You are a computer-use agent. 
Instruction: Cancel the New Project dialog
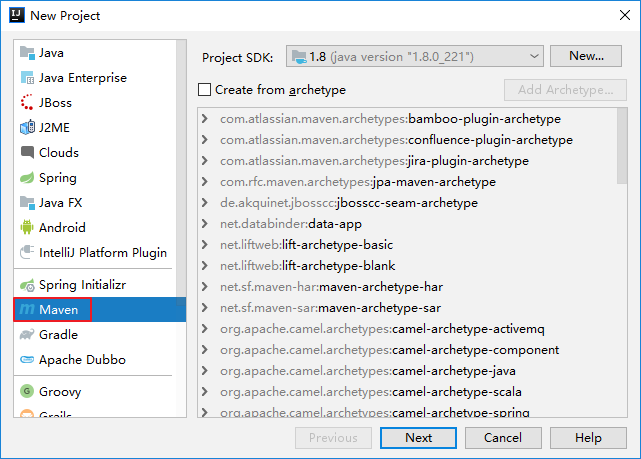(x=503, y=438)
